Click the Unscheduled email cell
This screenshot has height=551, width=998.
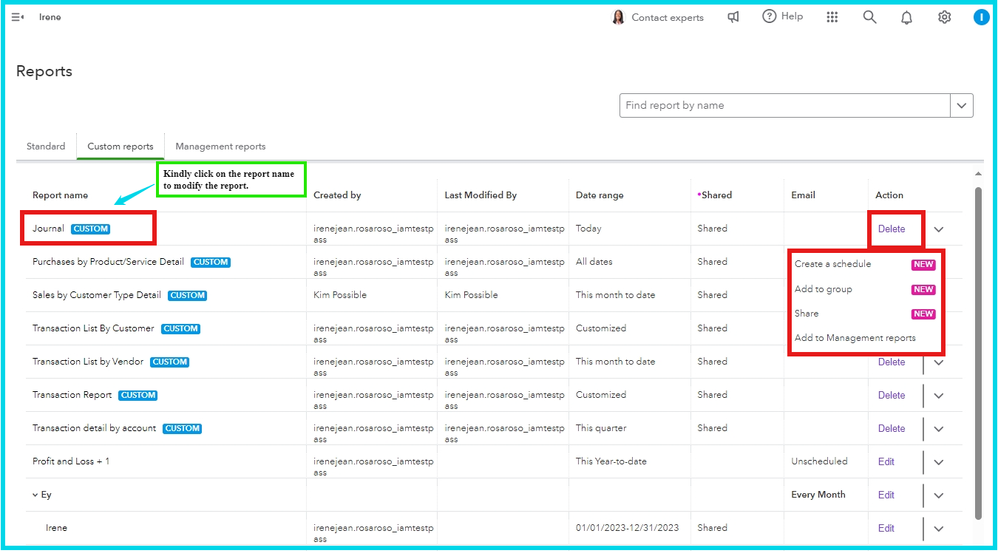tap(819, 461)
